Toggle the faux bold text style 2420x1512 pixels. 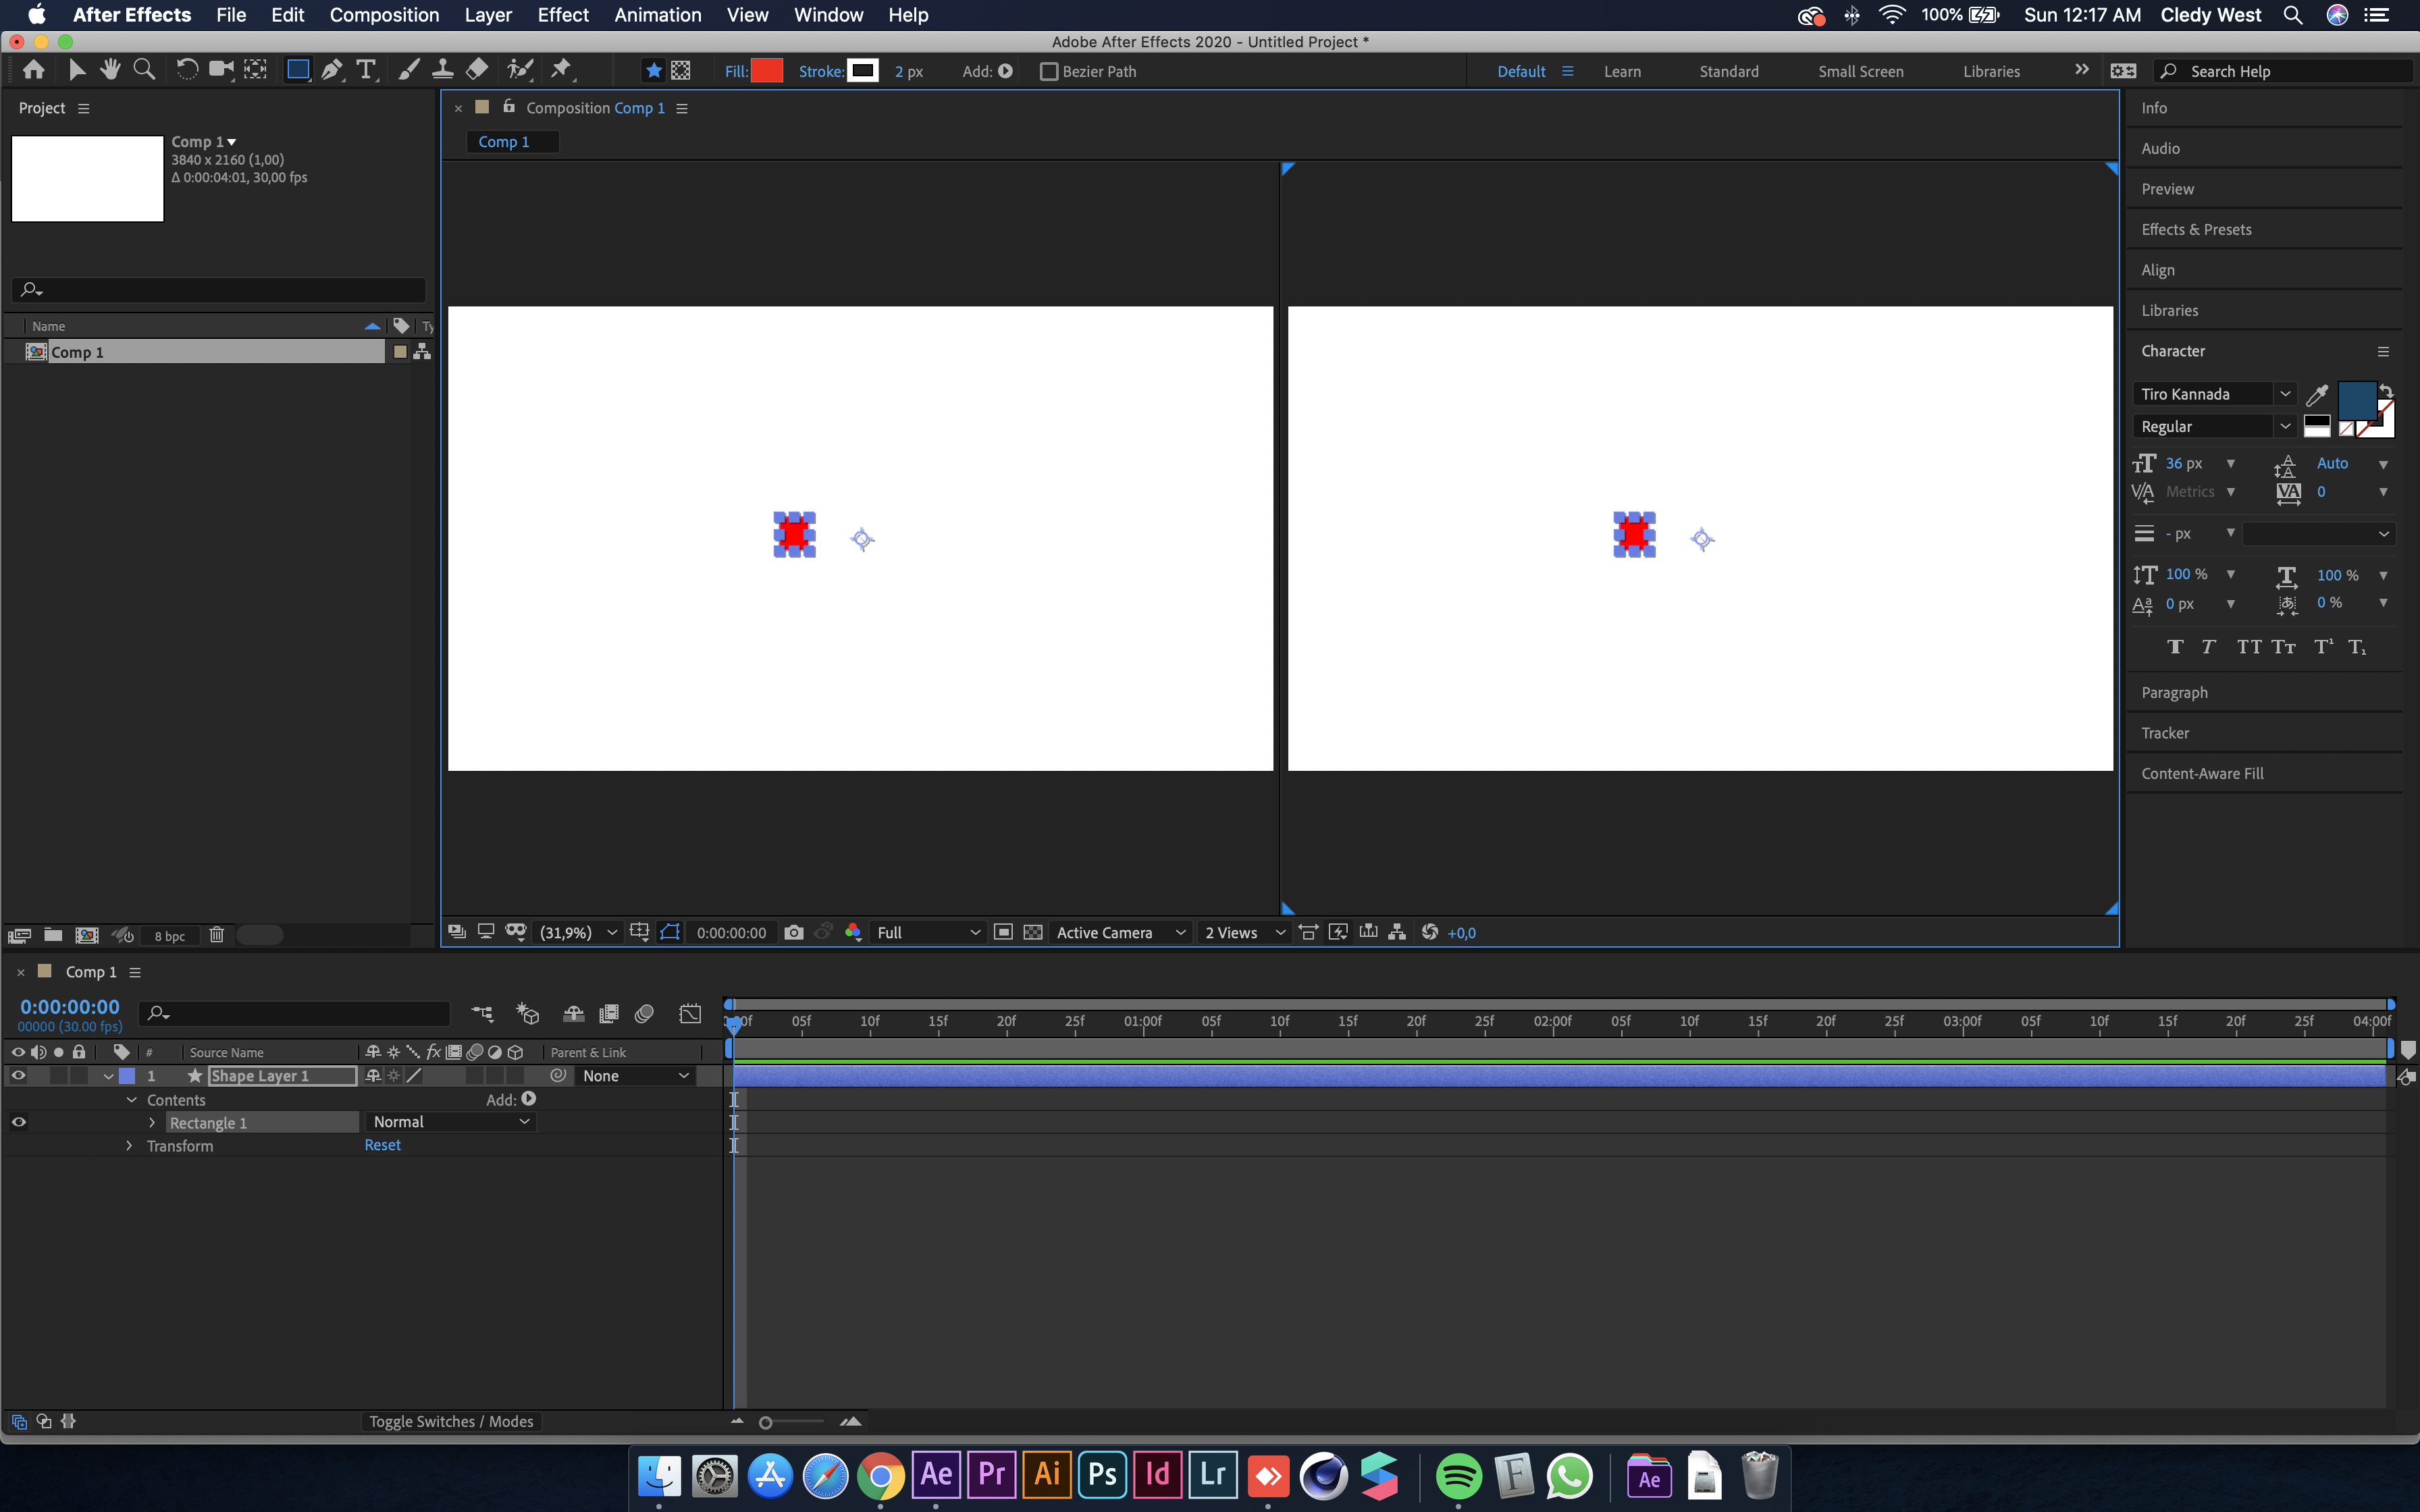[2176, 647]
